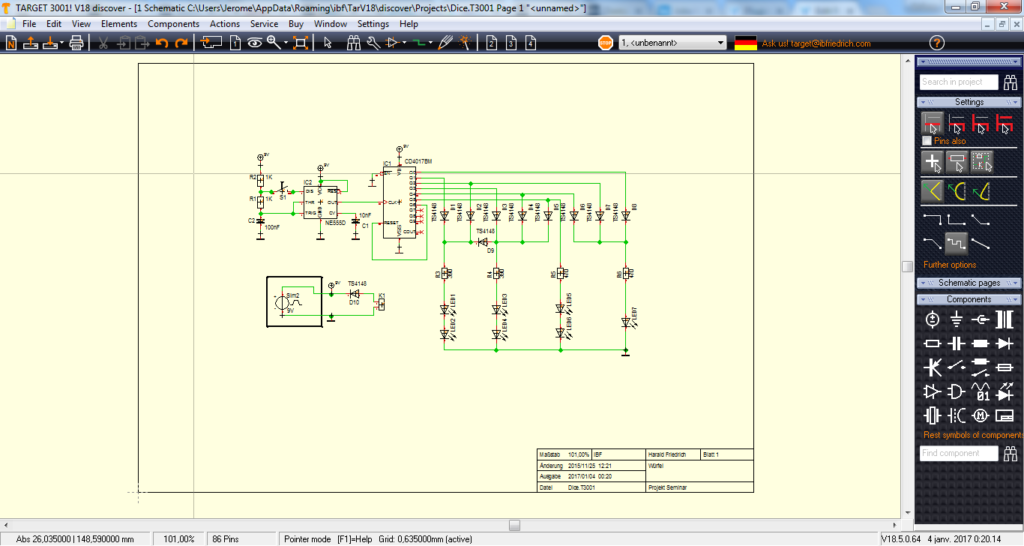Screen dimensions: 1024x546
Task: Click the zoom to fit frame icon
Action: [300, 43]
